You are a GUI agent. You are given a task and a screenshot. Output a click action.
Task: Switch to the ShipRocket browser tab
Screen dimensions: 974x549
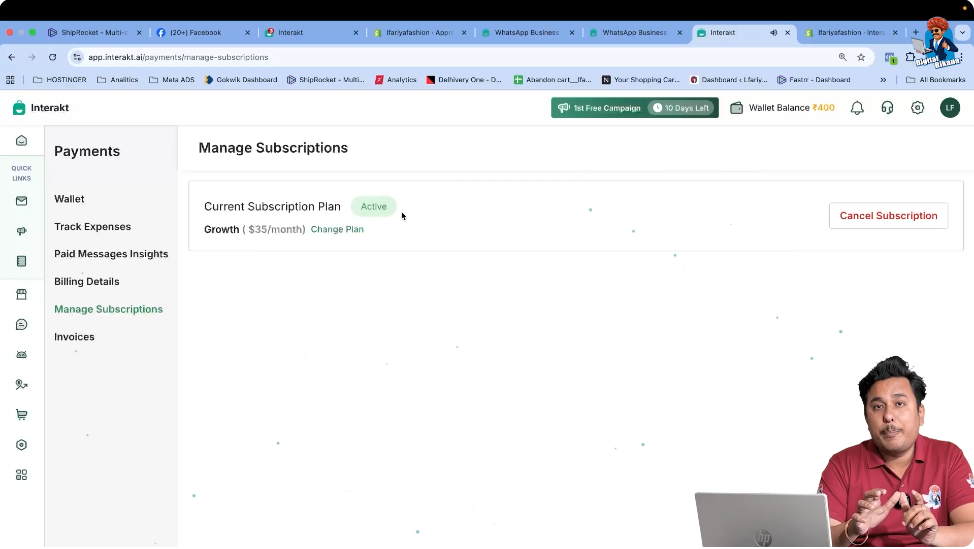pos(94,32)
